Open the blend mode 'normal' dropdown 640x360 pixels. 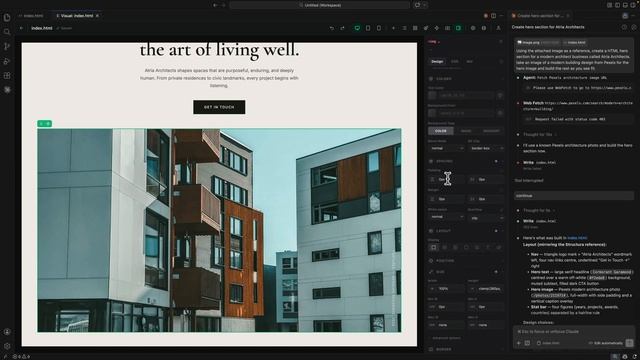[447, 148]
